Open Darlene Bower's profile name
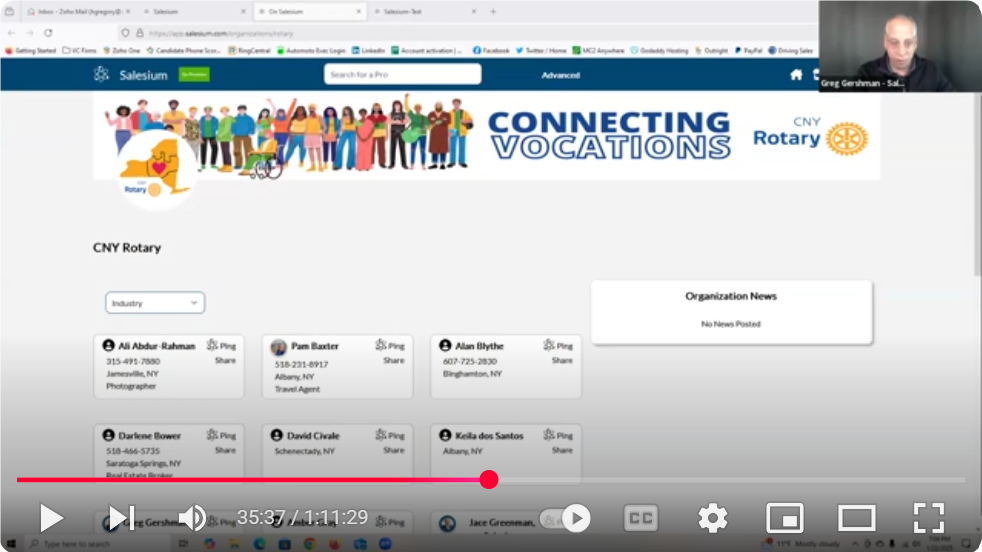This screenshot has width=982, height=552. [150, 435]
